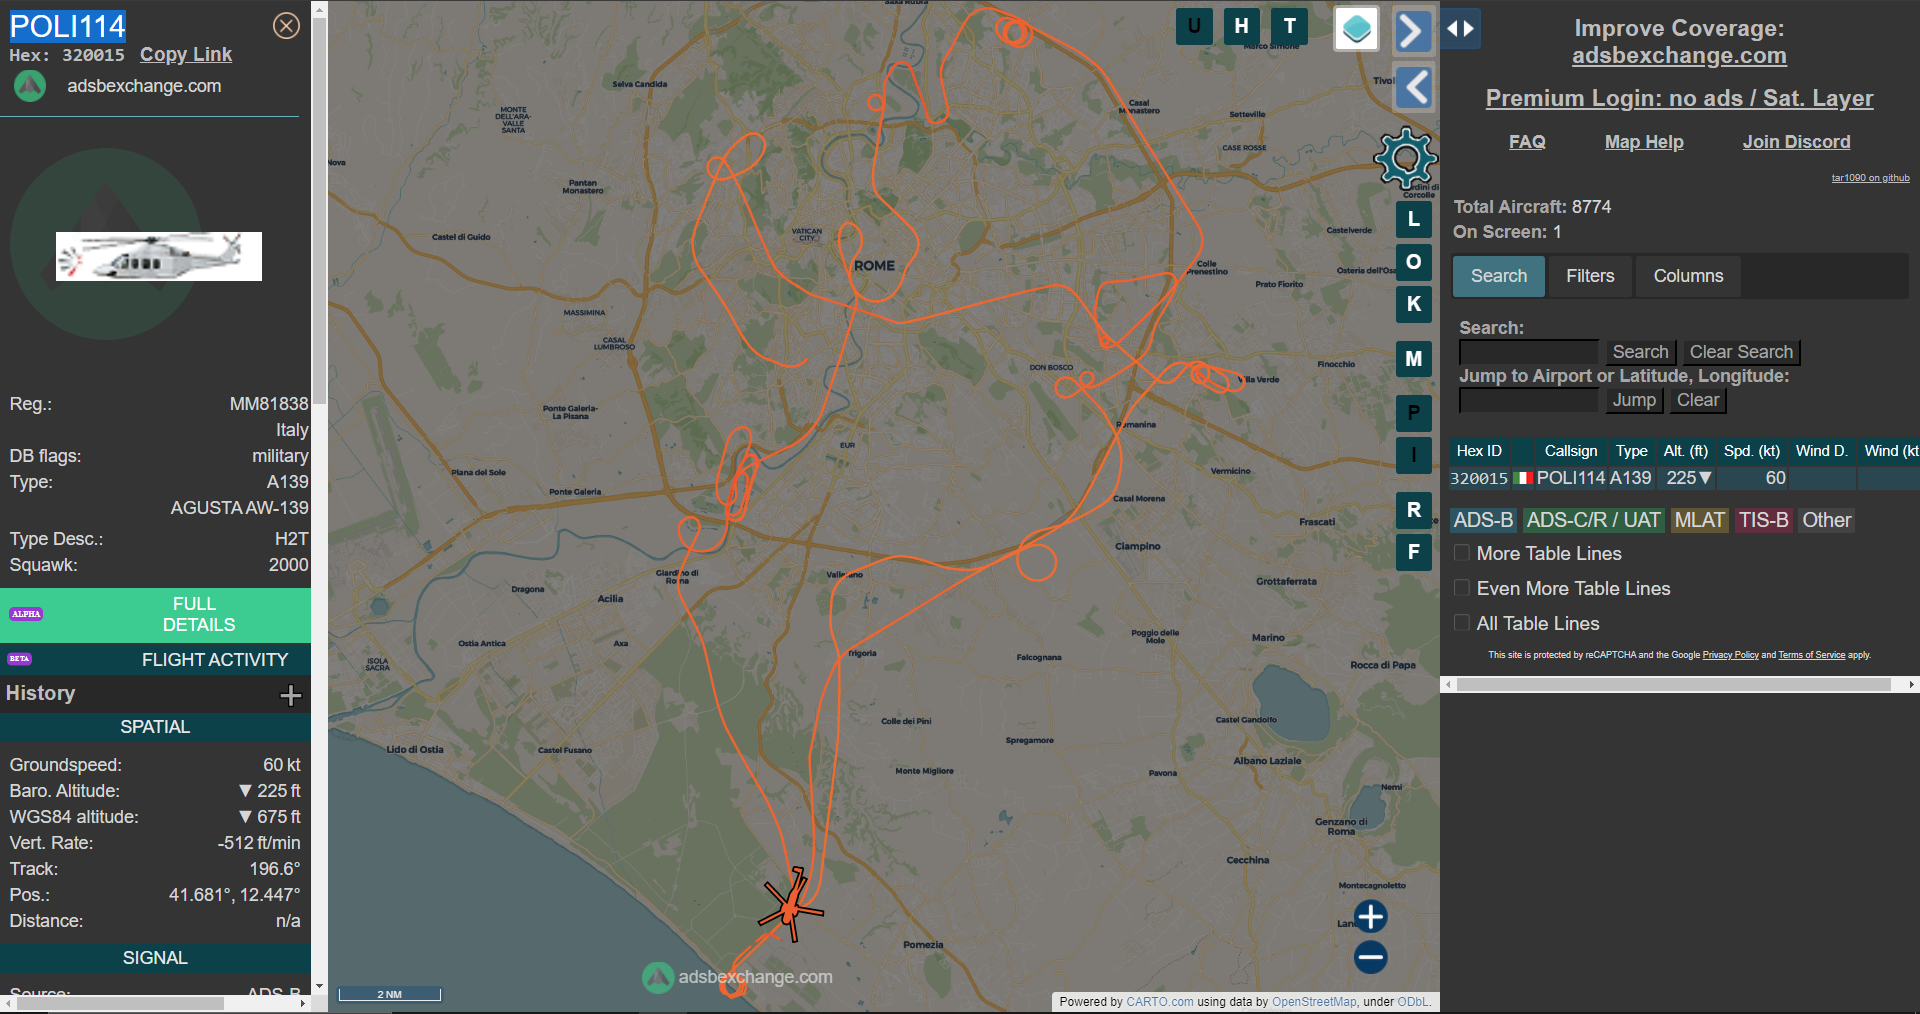Switch to the Search tab
The height and width of the screenshot is (1014, 1920).
1498,276
